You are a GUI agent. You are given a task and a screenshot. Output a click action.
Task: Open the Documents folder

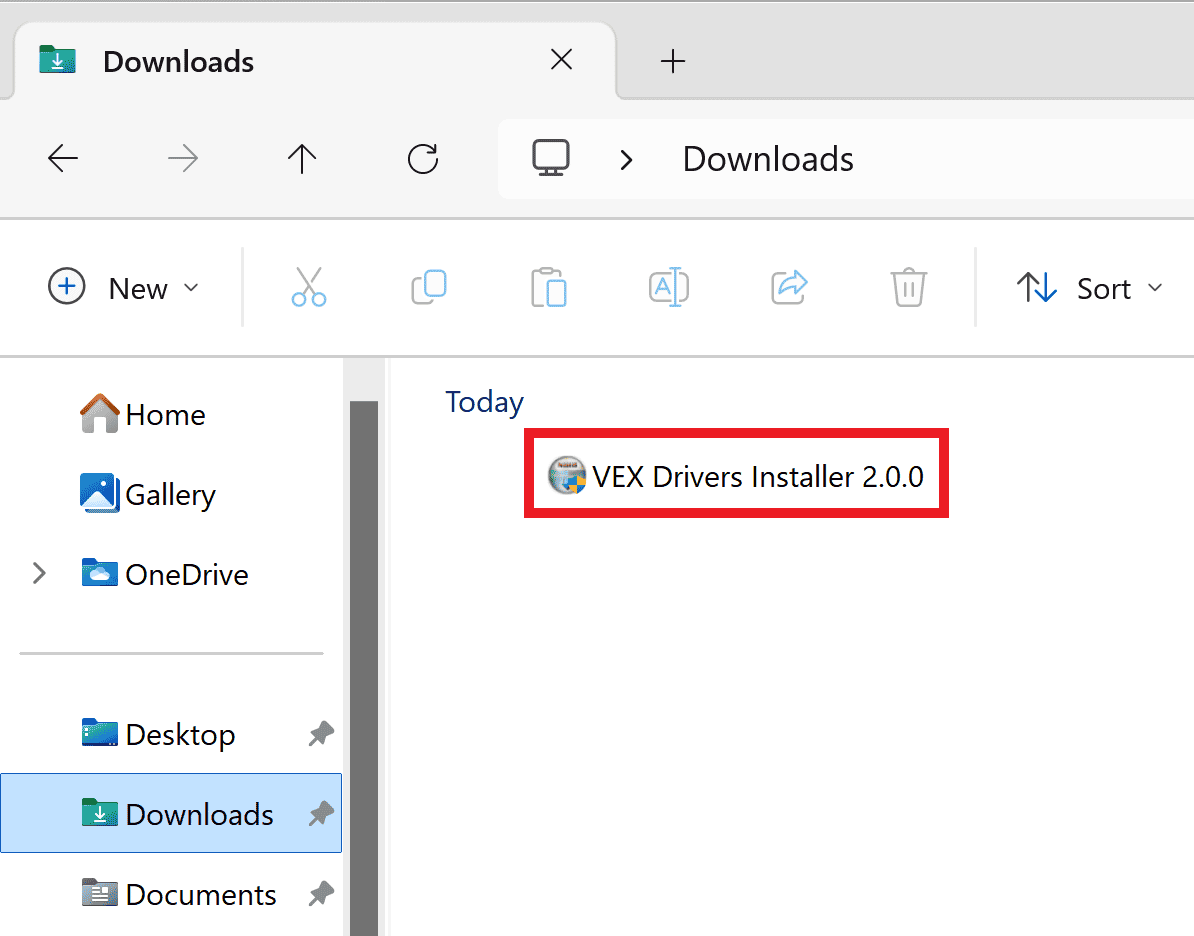(x=201, y=894)
